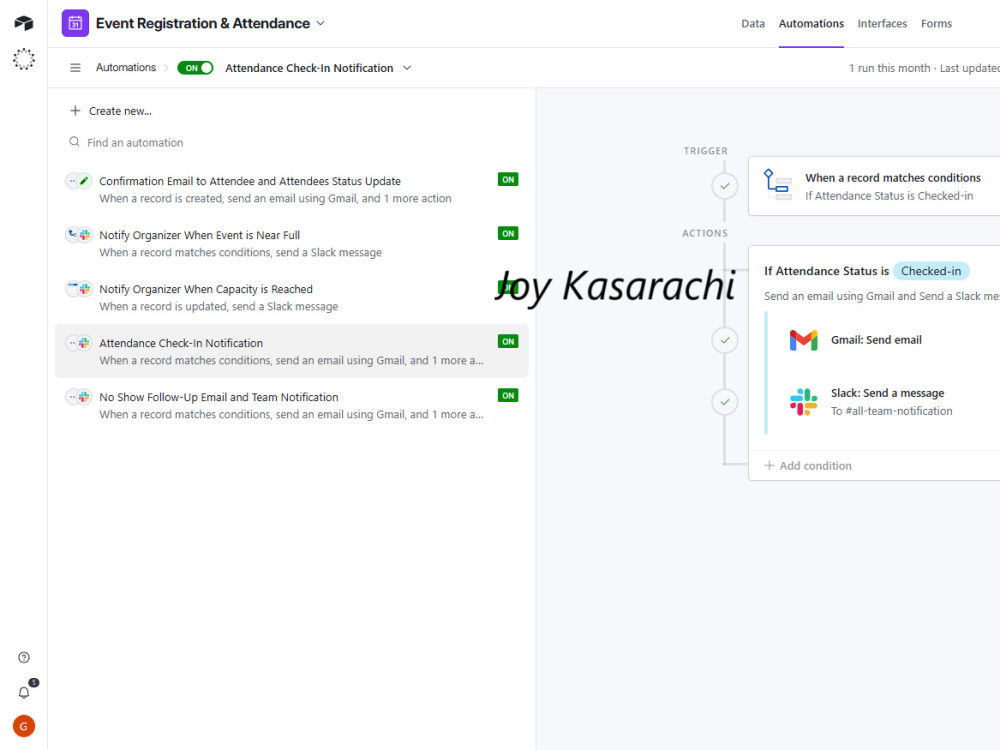This screenshot has height=750, width=1000.
Task: Open the notifications bell icon
Action: point(24,693)
